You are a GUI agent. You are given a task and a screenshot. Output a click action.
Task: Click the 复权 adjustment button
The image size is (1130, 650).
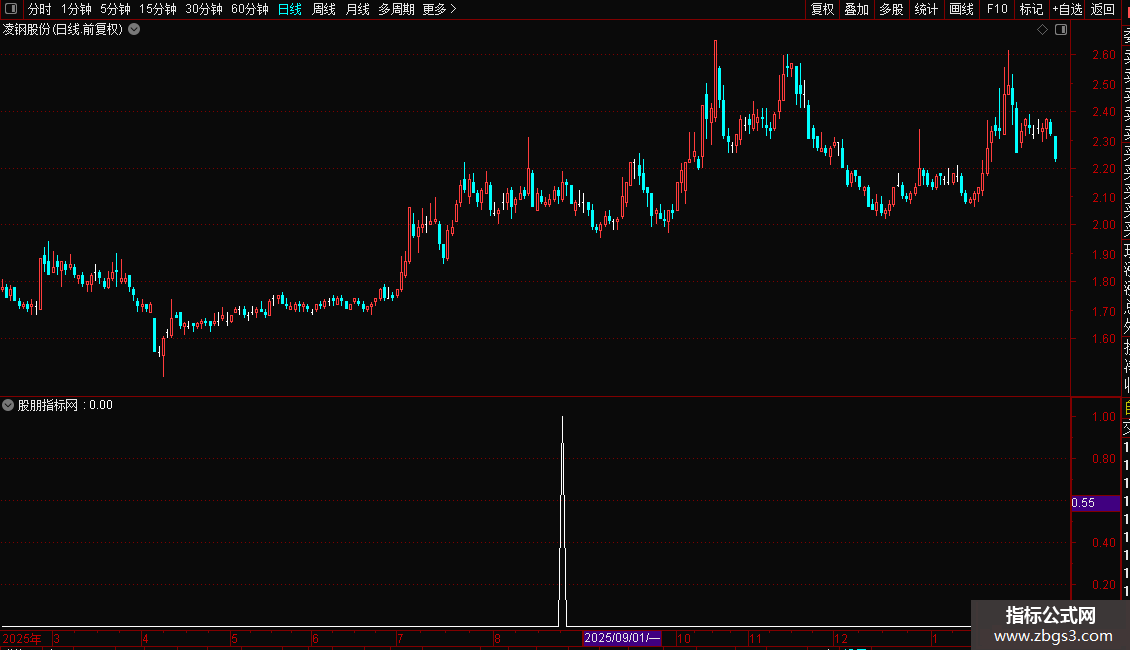point(822,9)
